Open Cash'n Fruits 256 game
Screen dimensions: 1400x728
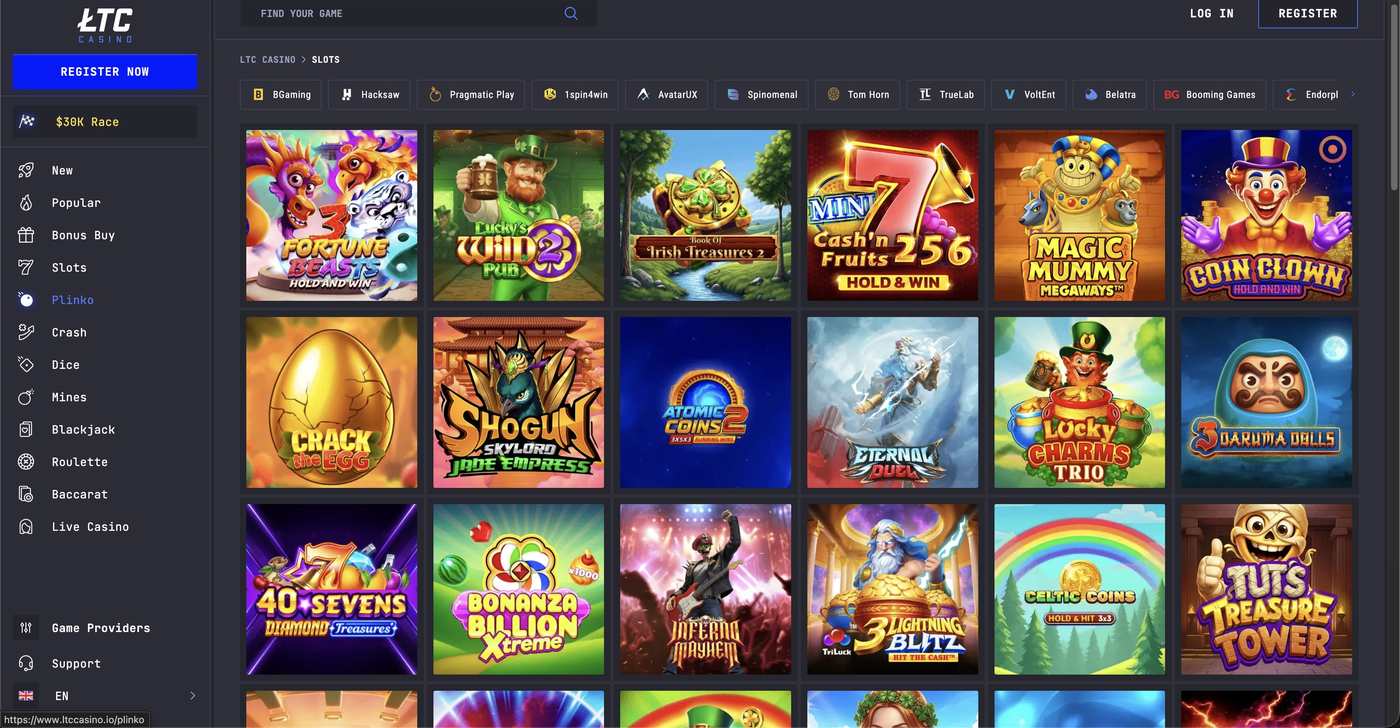click(893, 215)
